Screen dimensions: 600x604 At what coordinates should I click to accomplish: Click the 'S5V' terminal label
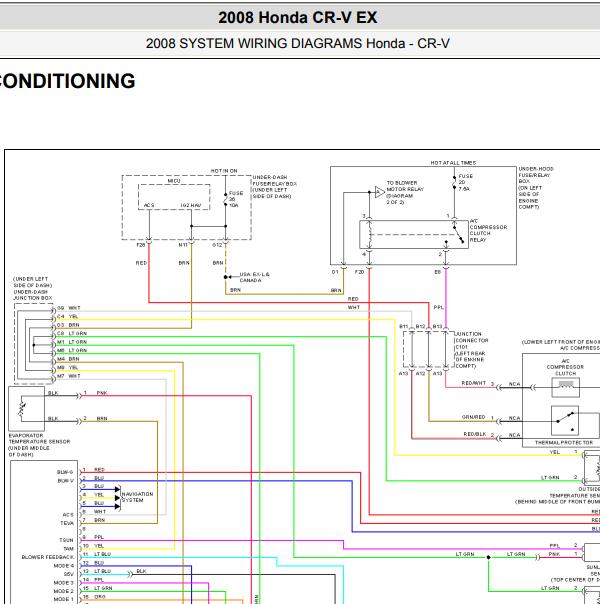69,574
